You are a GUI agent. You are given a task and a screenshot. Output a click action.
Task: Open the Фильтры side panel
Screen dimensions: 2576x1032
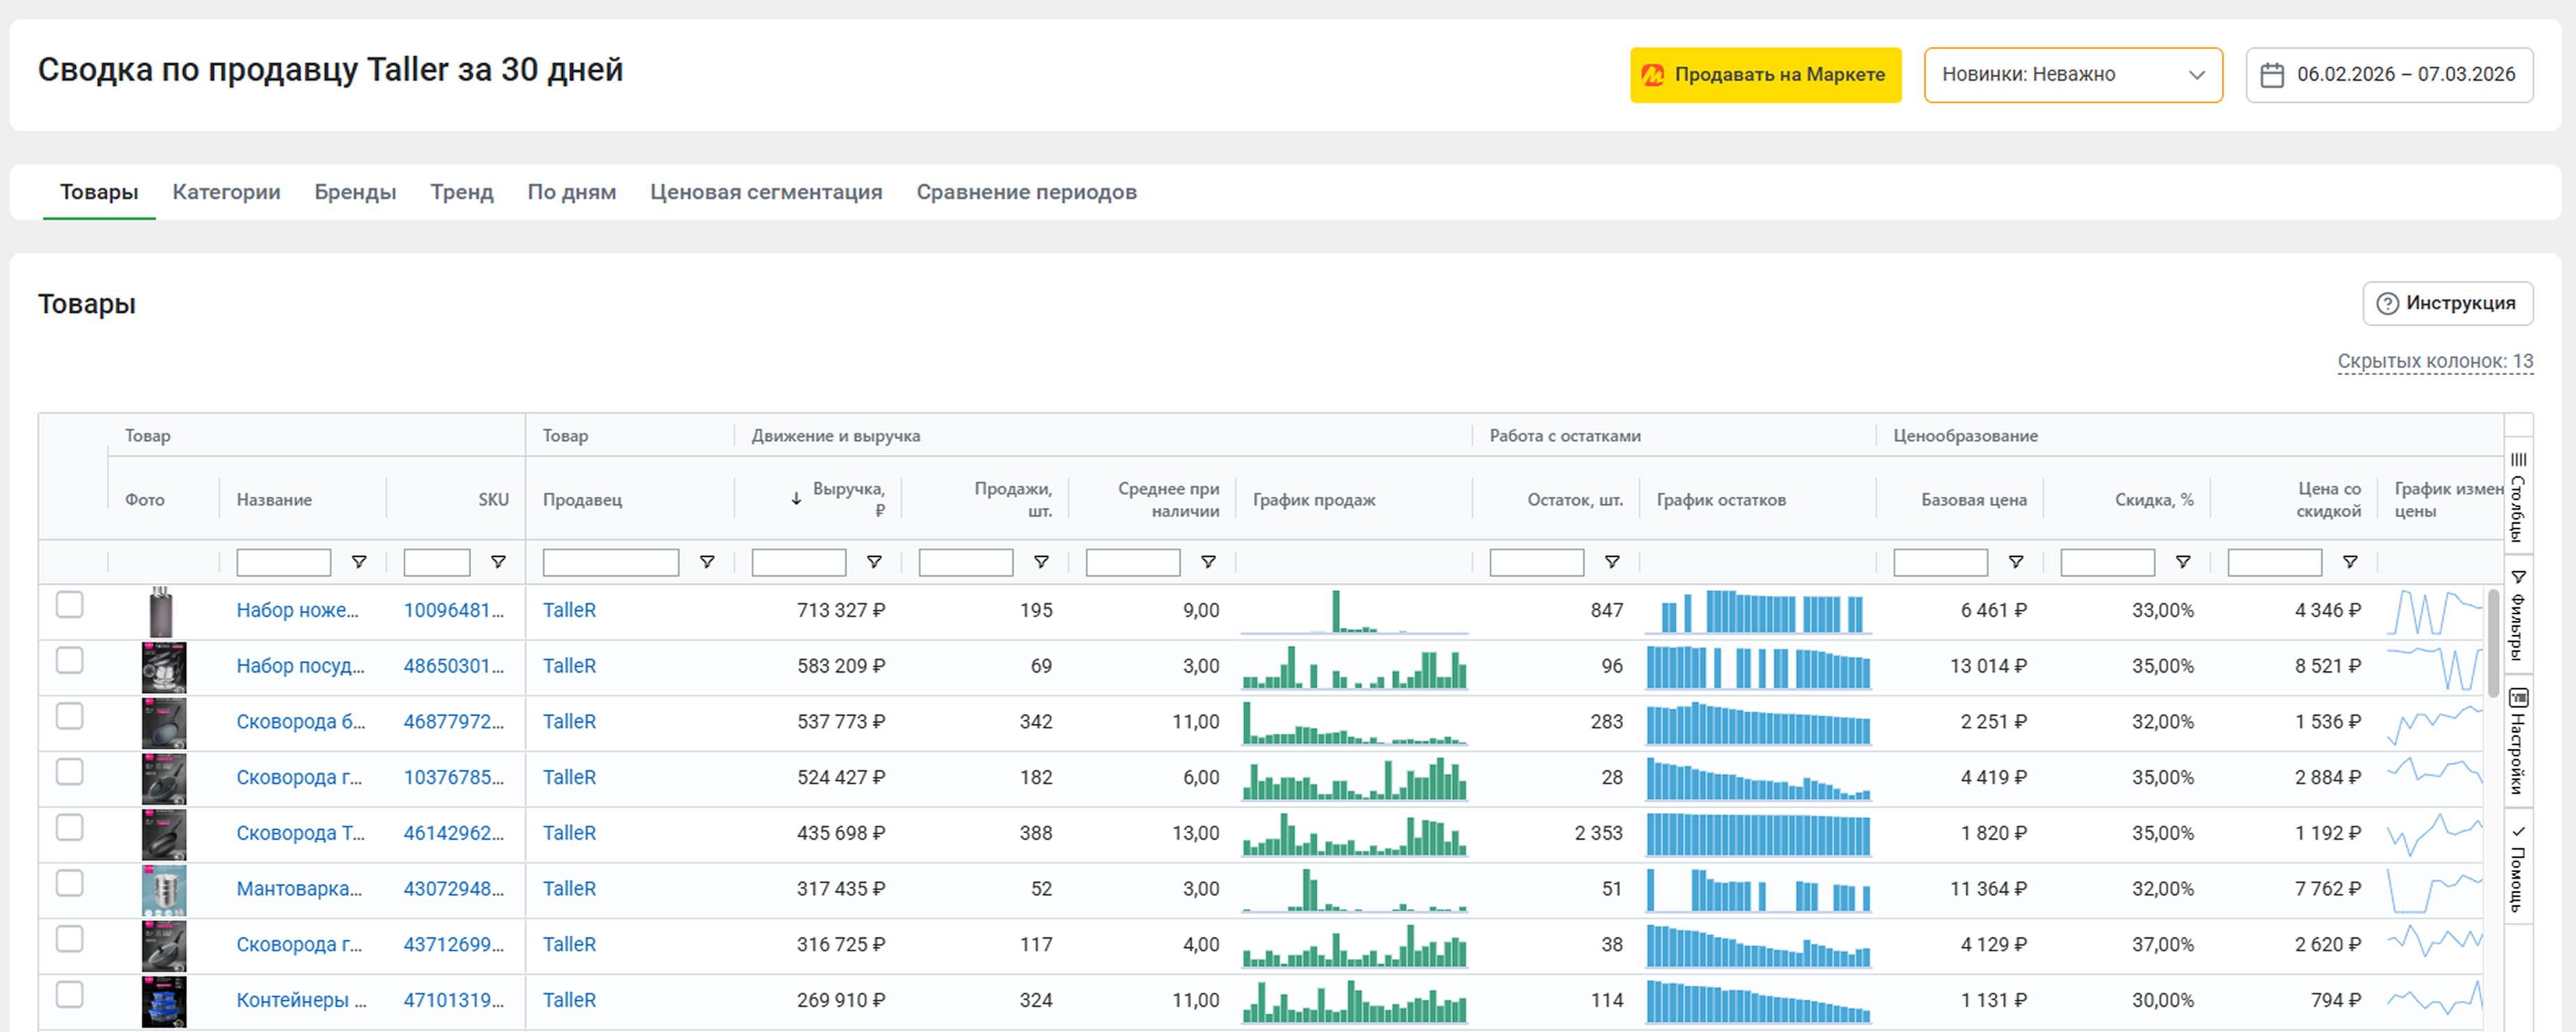click(2518, 616)
